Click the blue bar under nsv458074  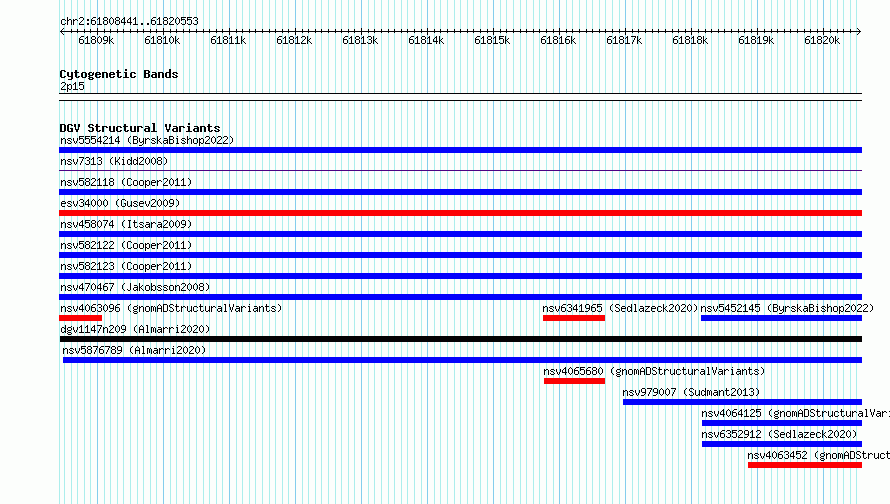(460, 234)
